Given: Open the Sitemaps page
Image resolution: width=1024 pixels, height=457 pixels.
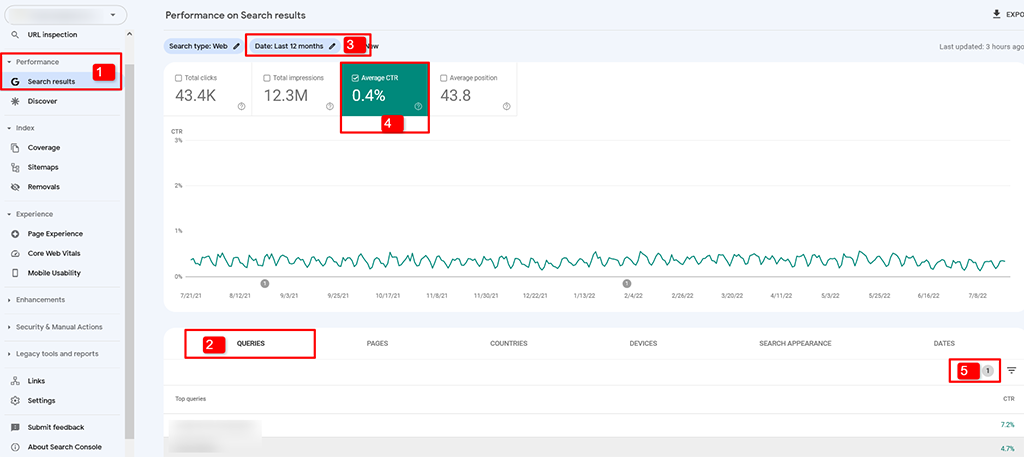Looking at the screenshot, I should pos(42,167).
